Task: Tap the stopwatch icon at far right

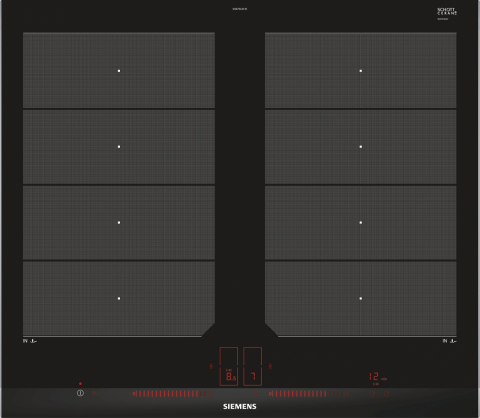Action: point(387,394)
